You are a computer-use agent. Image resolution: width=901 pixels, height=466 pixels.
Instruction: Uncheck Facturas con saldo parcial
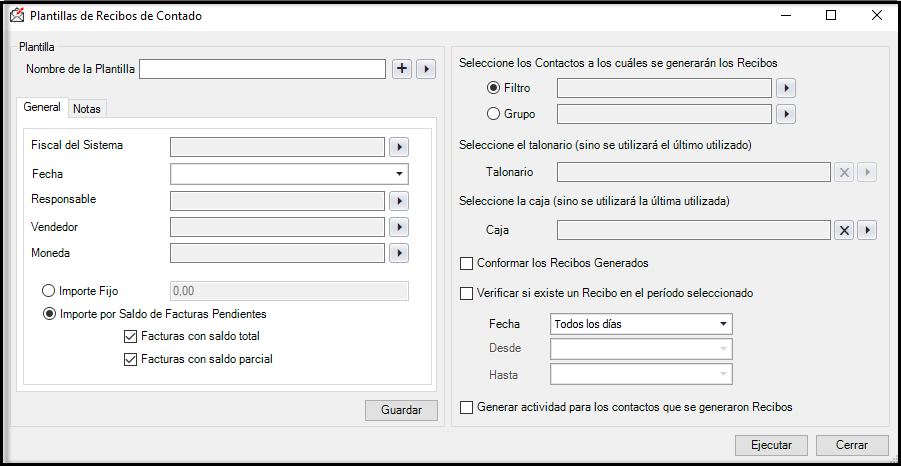130,360
